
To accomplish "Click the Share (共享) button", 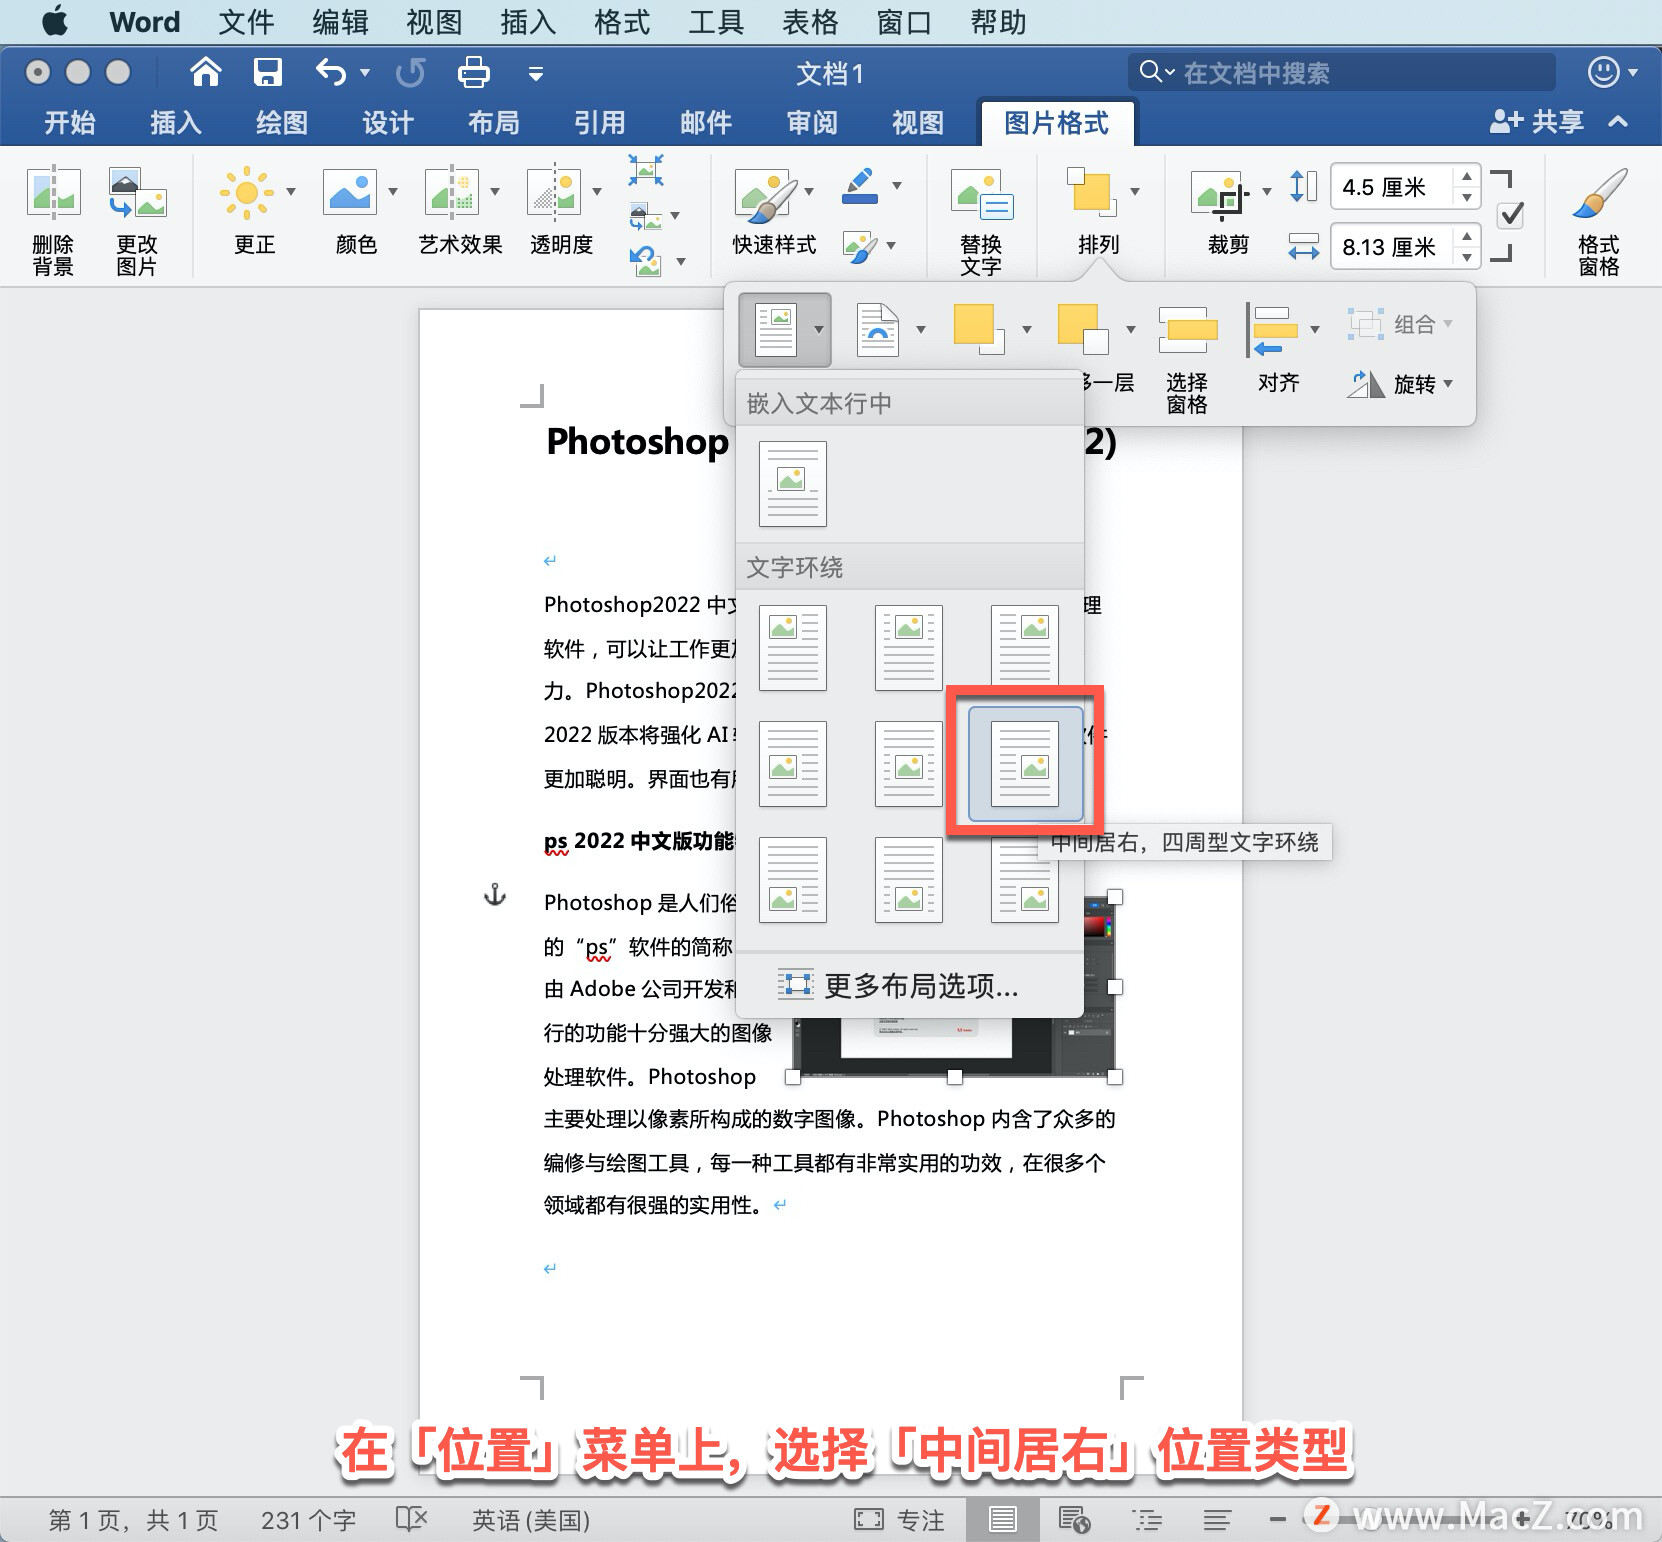I will pyautogui.click(x=1537, y=122).
